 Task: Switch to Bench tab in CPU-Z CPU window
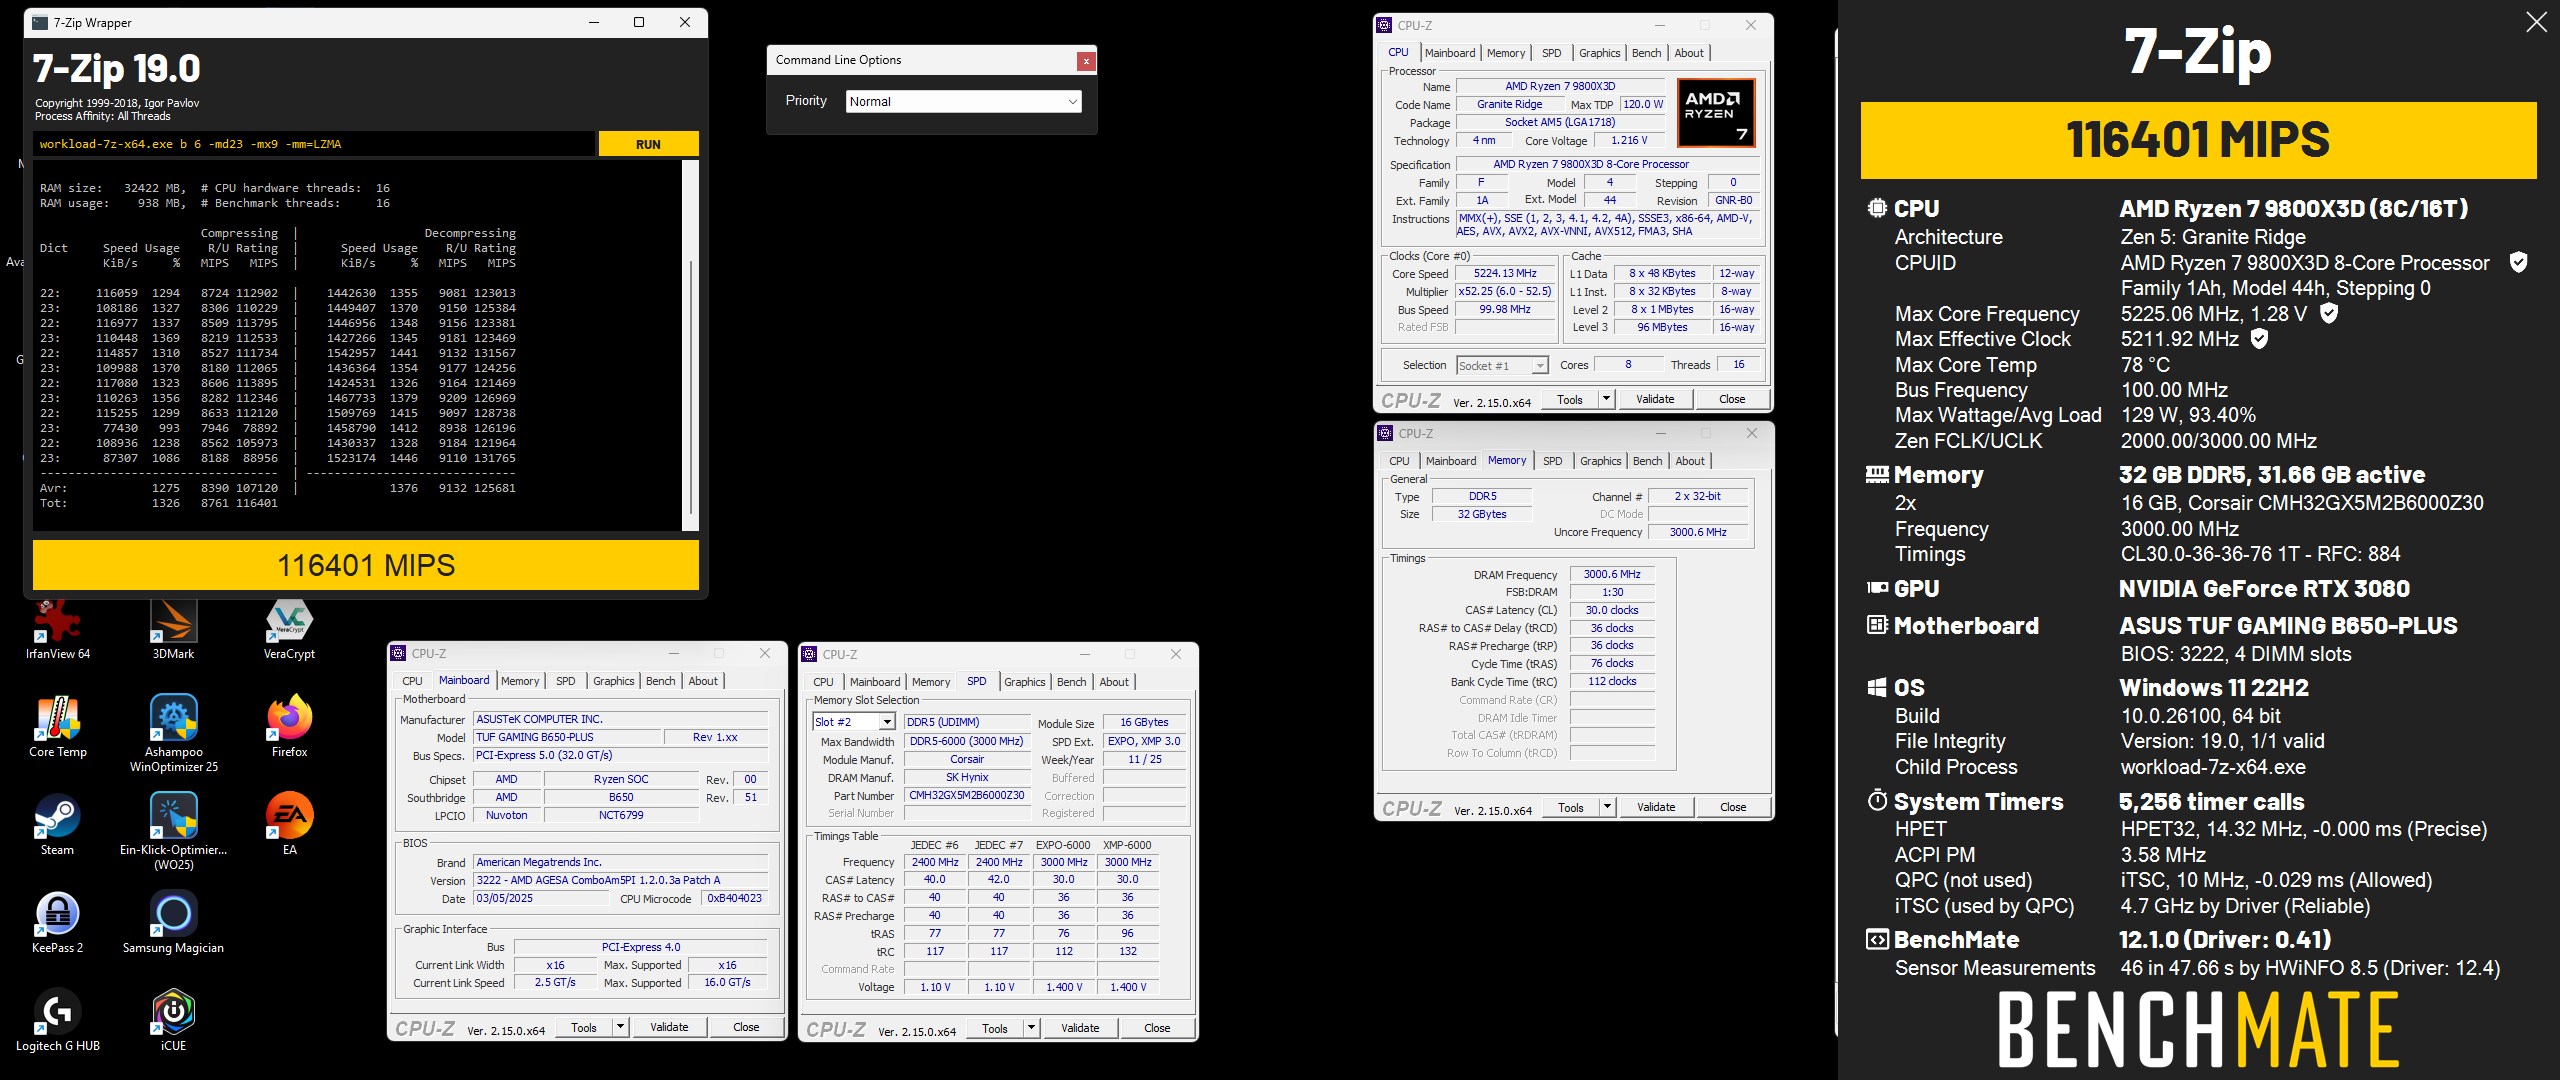[x=1646, y=53]
